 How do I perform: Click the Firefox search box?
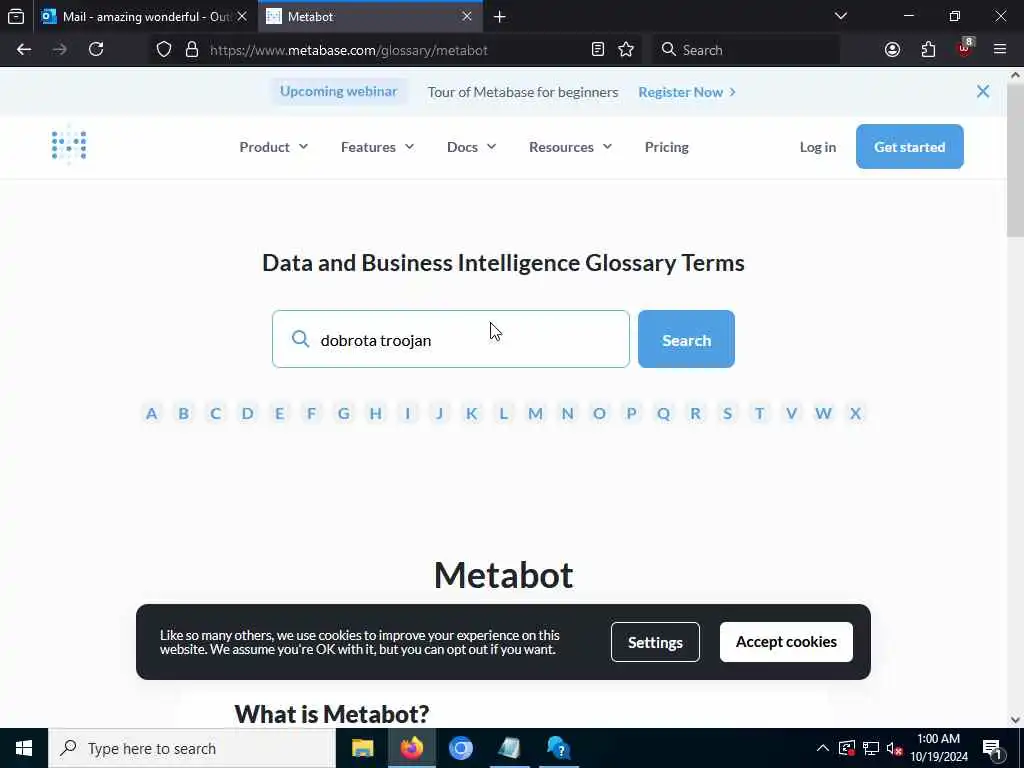coord(746,50)
